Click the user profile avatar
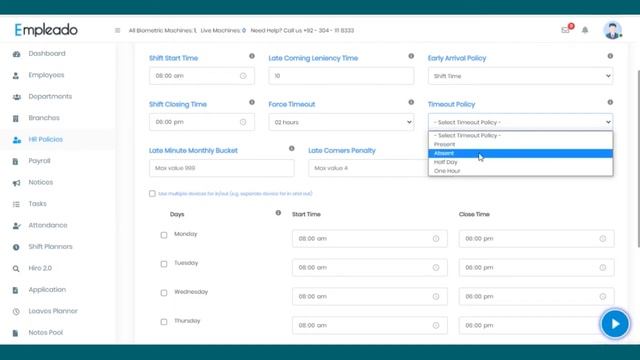The height and width of the screenshot is (360, 640). (x=612, y=30)
